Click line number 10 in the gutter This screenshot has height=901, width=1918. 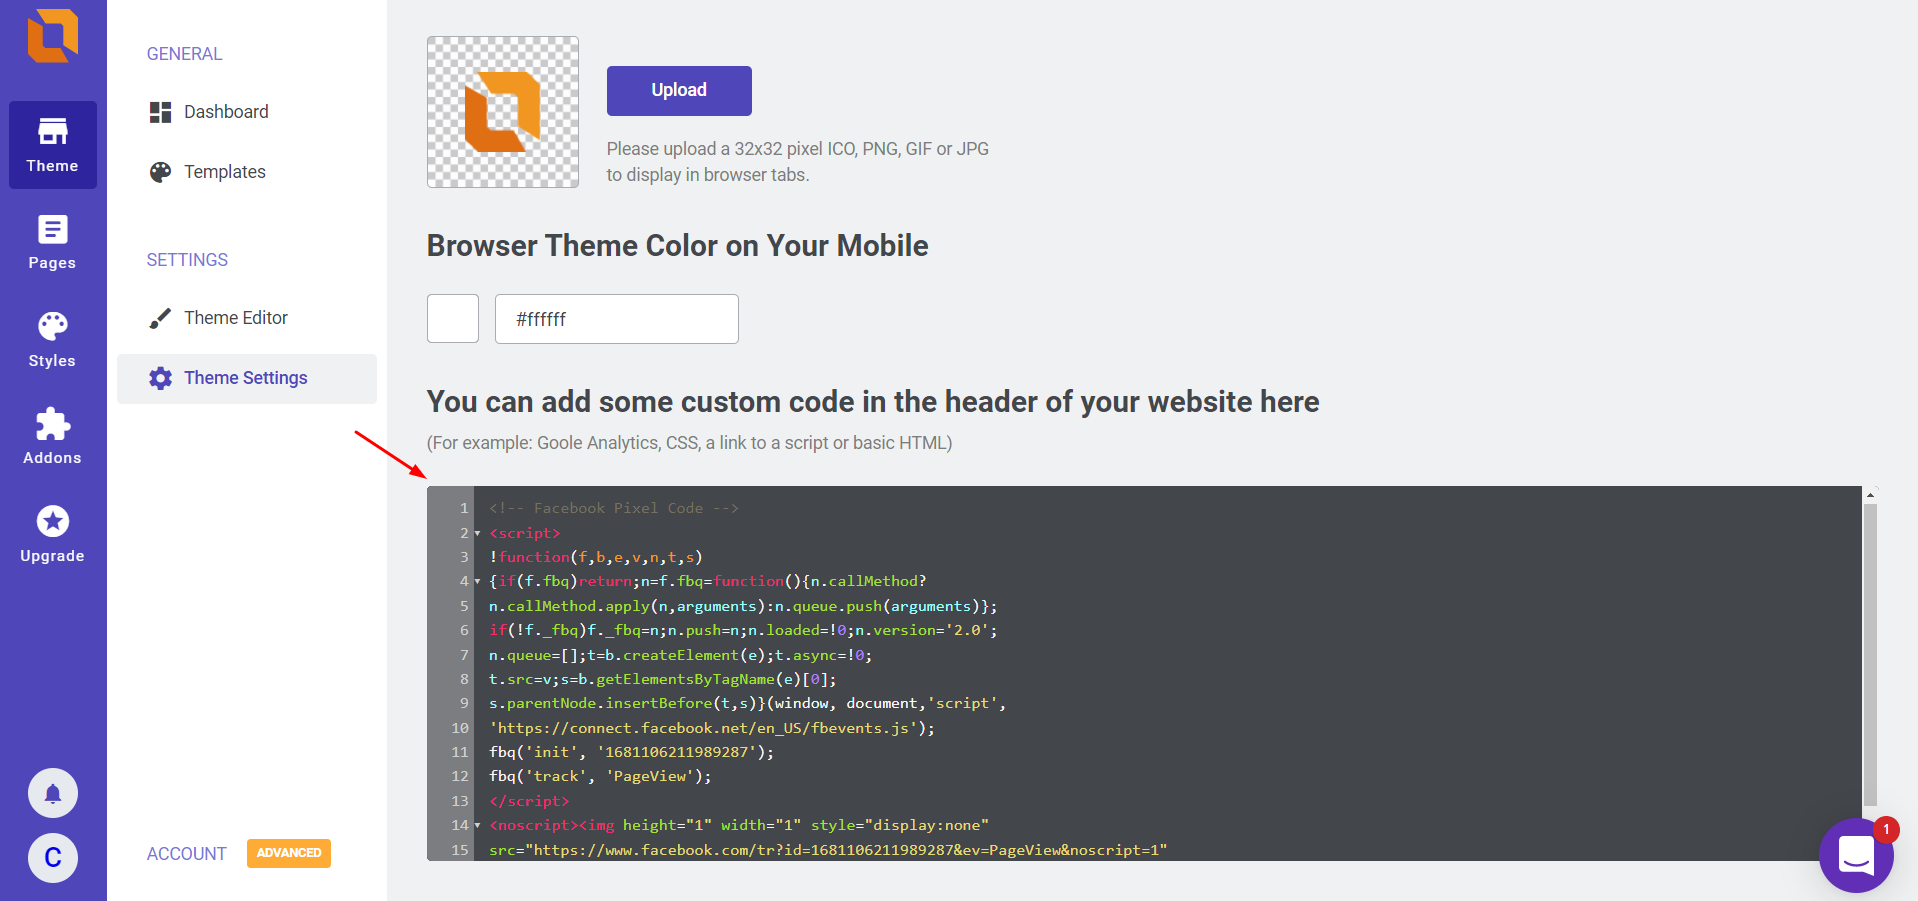tap(460, 728)
